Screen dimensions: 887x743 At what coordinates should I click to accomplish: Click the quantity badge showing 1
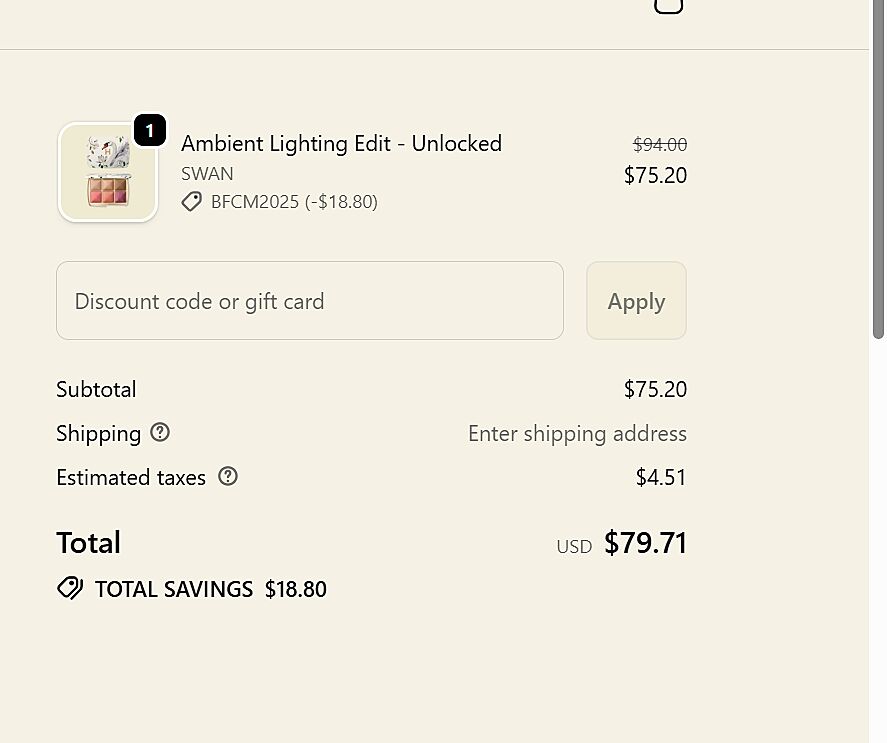[x=149, y=130]
